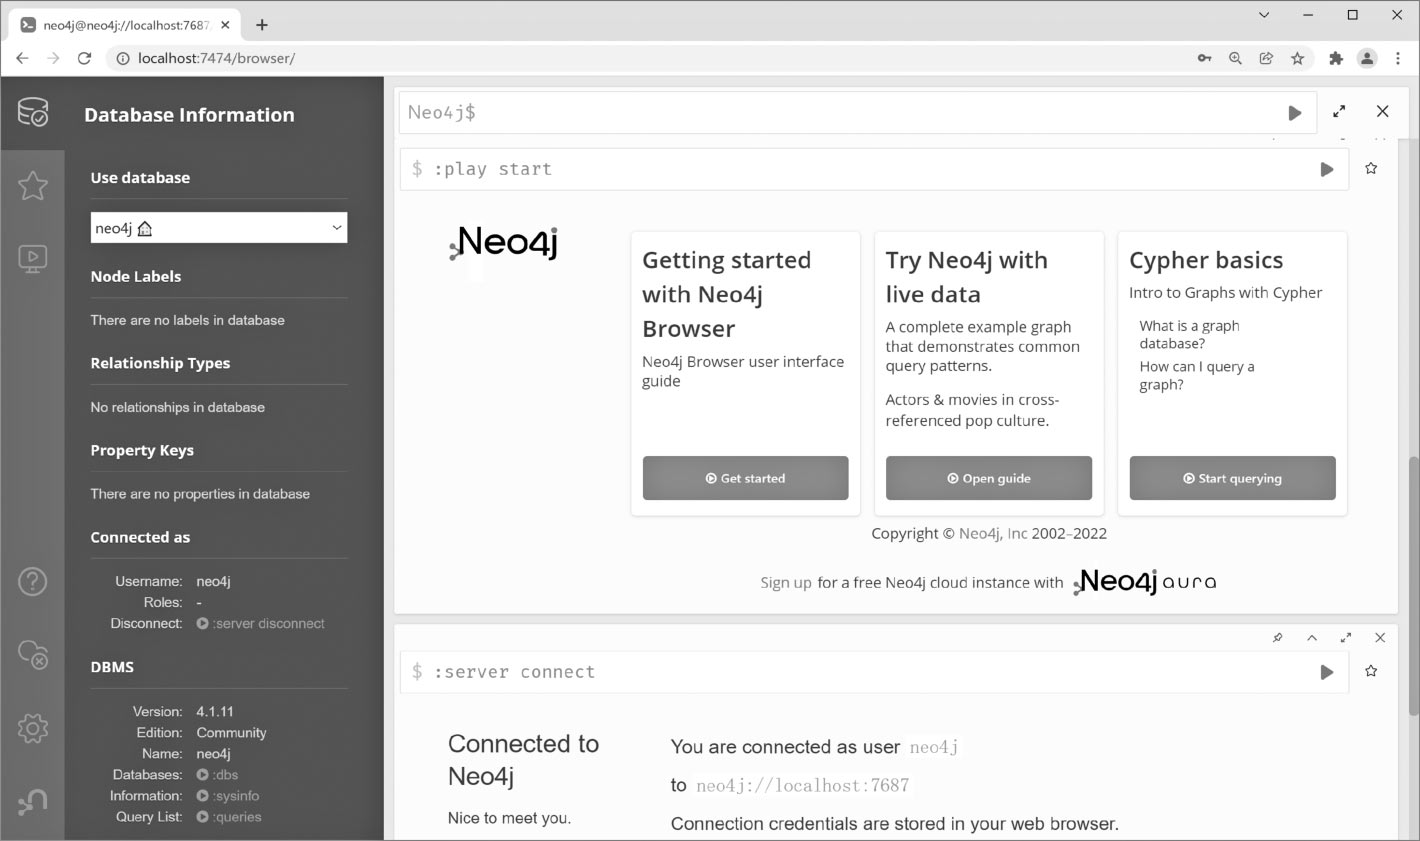Image resolution: width=1420 pixels, height=841 pixels.
Task: Click the Get started button
Action: tap(745, 478)
